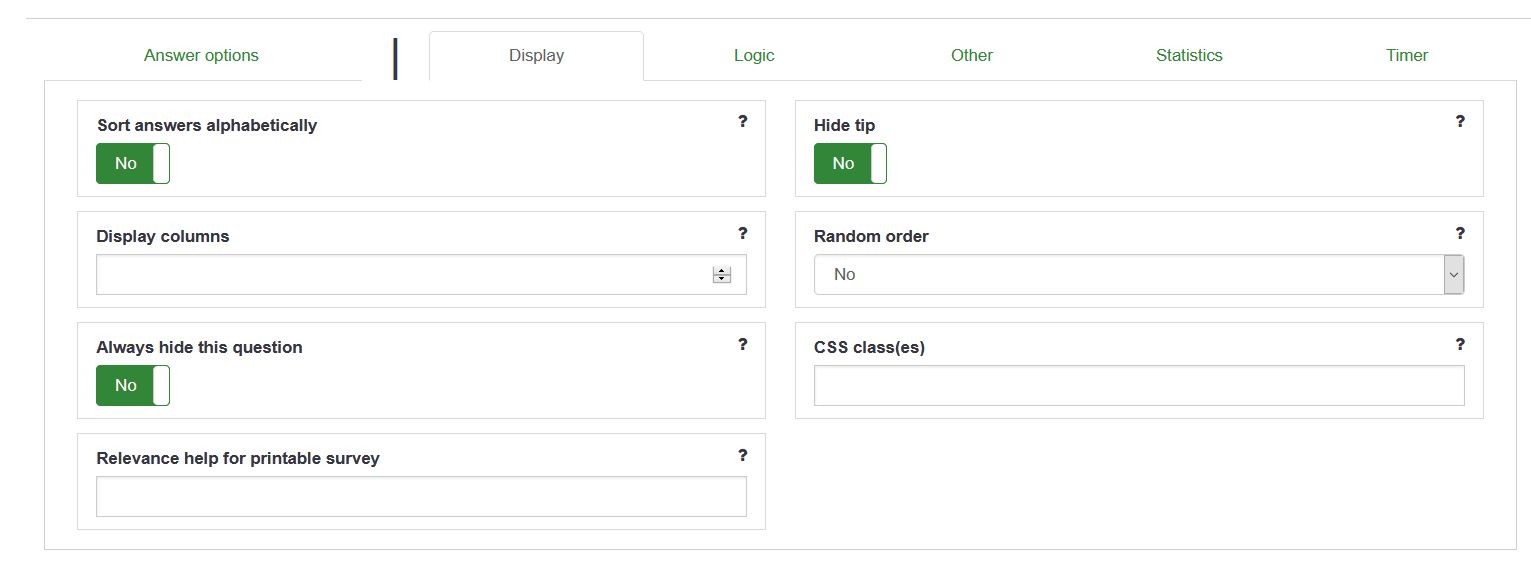Click the Display columns number field

(400, 275)
